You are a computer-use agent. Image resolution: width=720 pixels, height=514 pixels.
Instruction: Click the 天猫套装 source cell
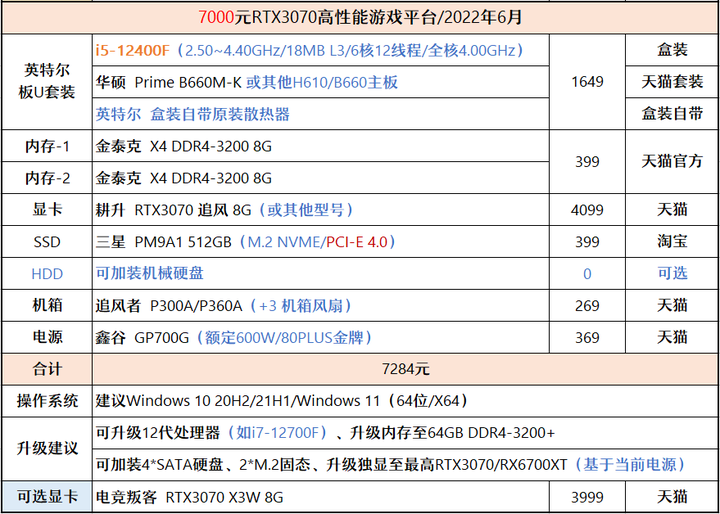pyautogui.click(x=672, y=82)
